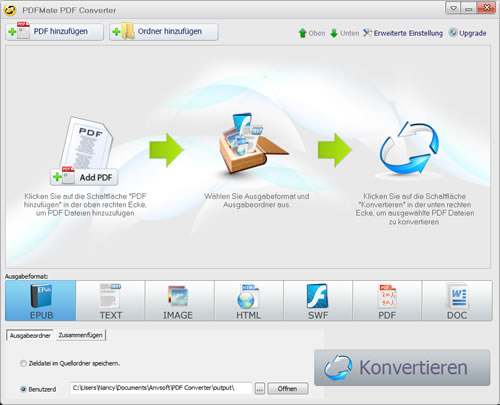
Task: Click the blue convert arrows illustration
Action: [409, 148]
